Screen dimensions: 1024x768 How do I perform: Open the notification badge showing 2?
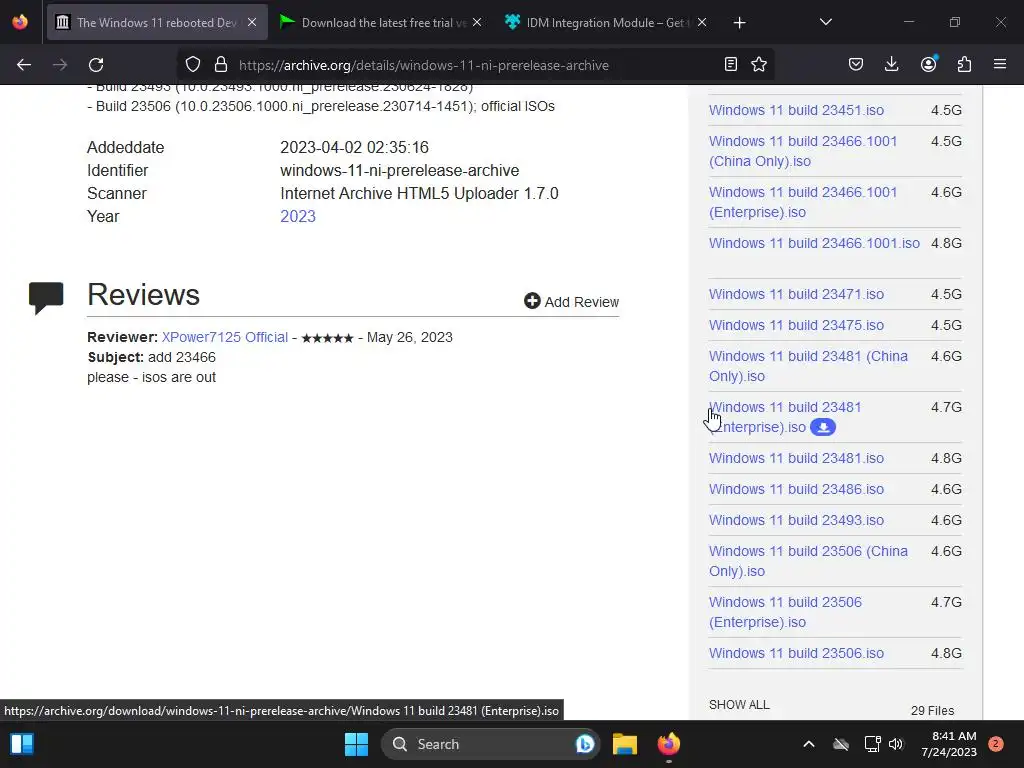996,744
